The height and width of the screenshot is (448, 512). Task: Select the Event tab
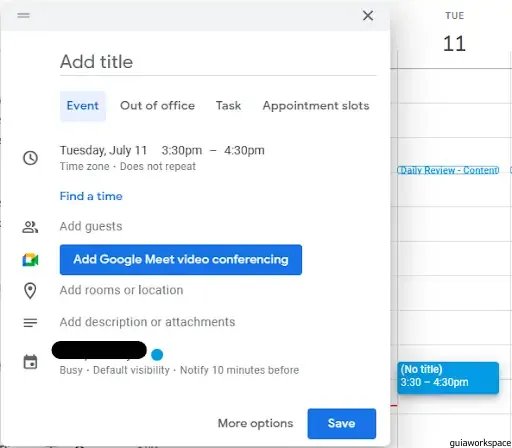[x=83, y=106]
